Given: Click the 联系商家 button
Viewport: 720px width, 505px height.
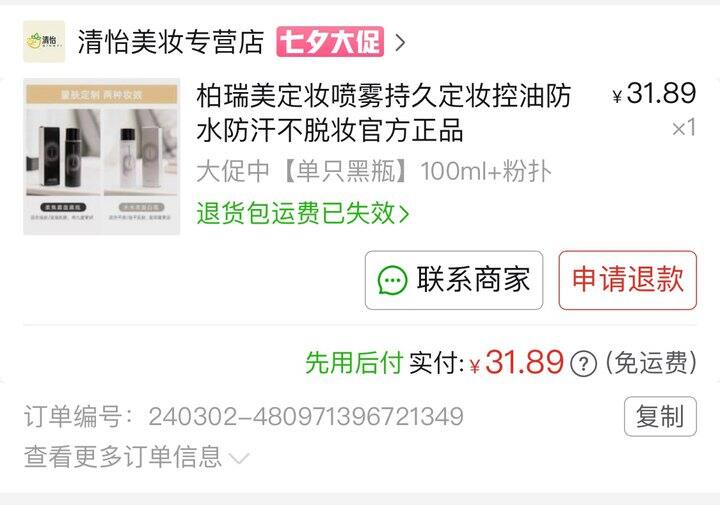Looking at the screenshot, I should click(x=454, y=280).
